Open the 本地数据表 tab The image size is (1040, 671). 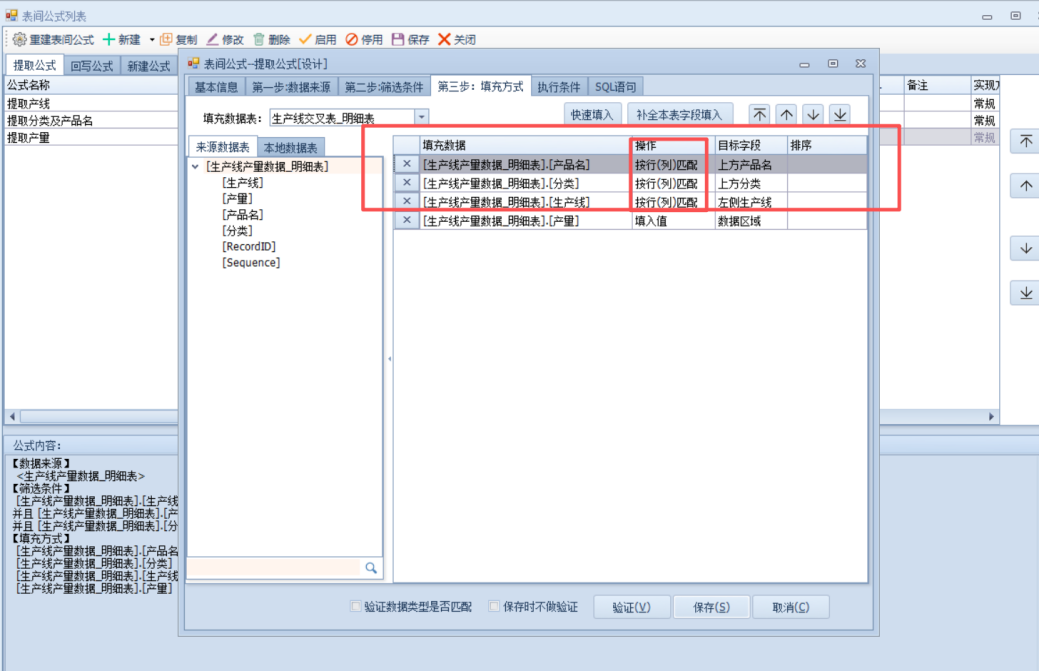[291, 147]
